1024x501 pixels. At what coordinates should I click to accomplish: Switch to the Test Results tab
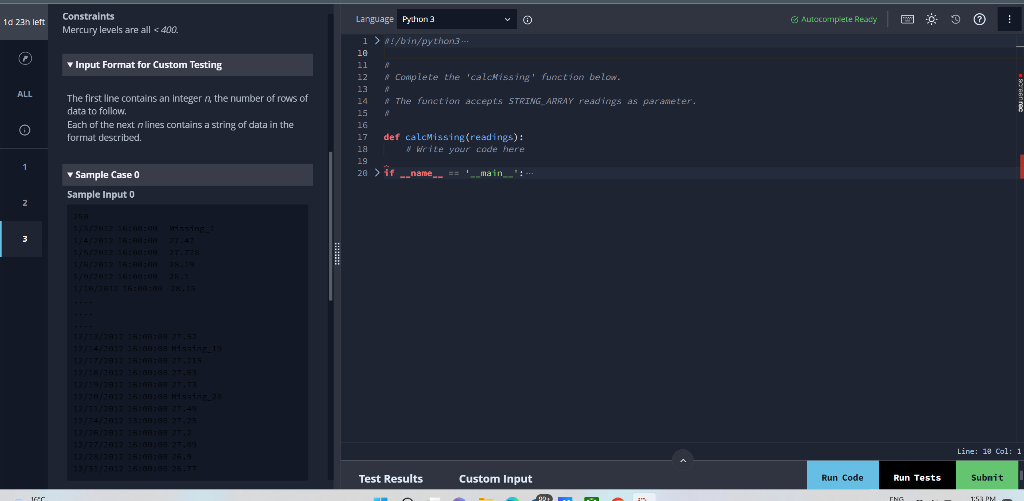[391, 479]
